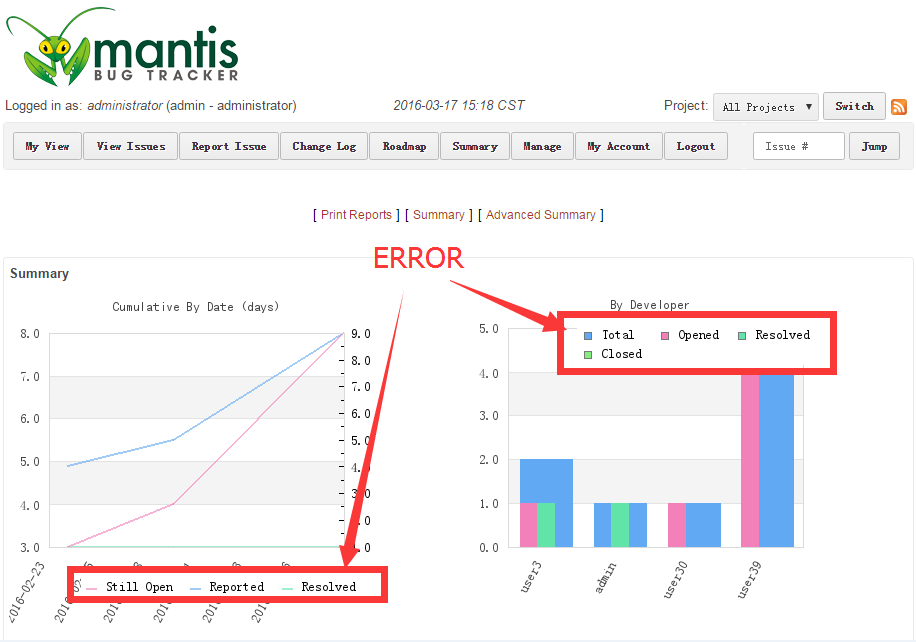Focus the Issue # input field
Image resolution: width=916 pixels, height=642 pixels.
[798, 146]
